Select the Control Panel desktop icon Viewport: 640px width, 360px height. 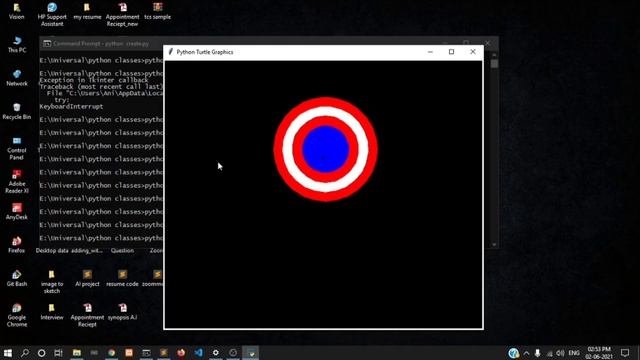click(17, 148)
